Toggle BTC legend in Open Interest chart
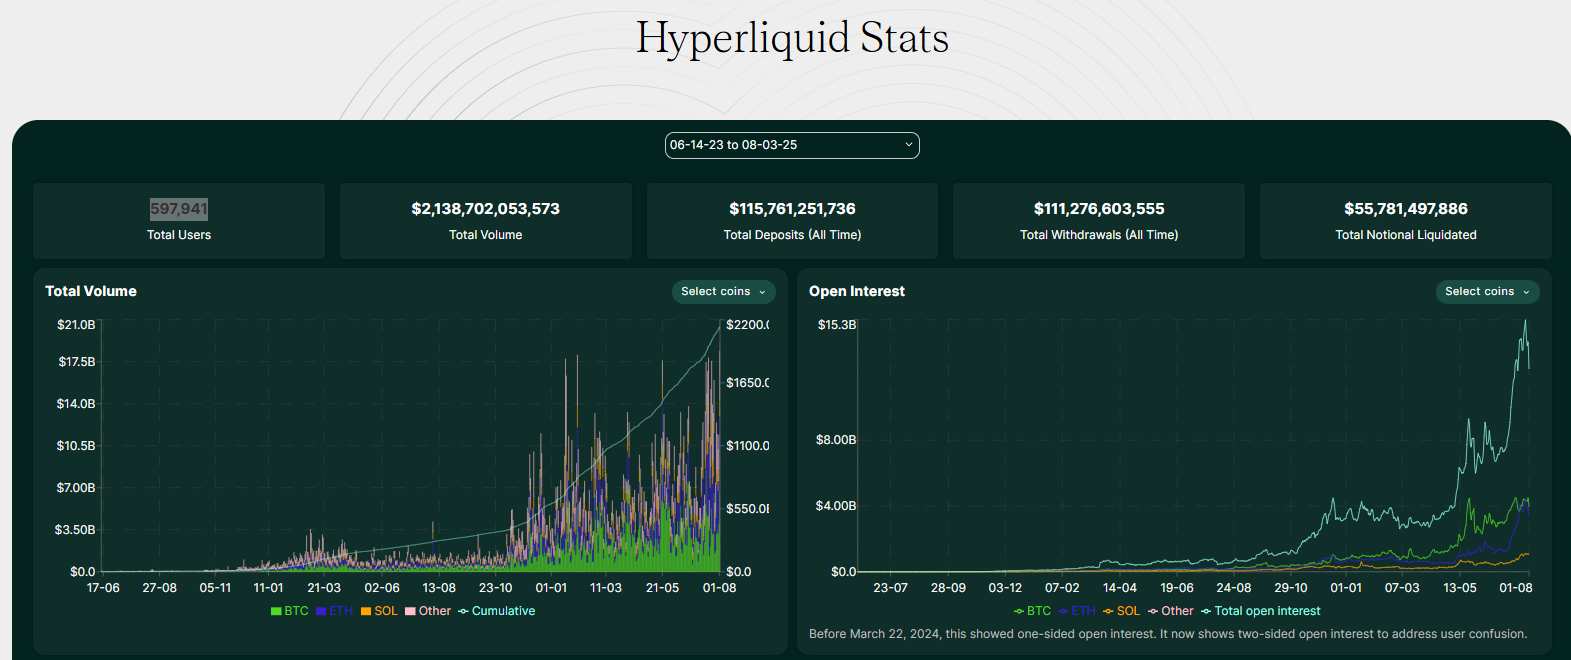 coord(1032,611)
